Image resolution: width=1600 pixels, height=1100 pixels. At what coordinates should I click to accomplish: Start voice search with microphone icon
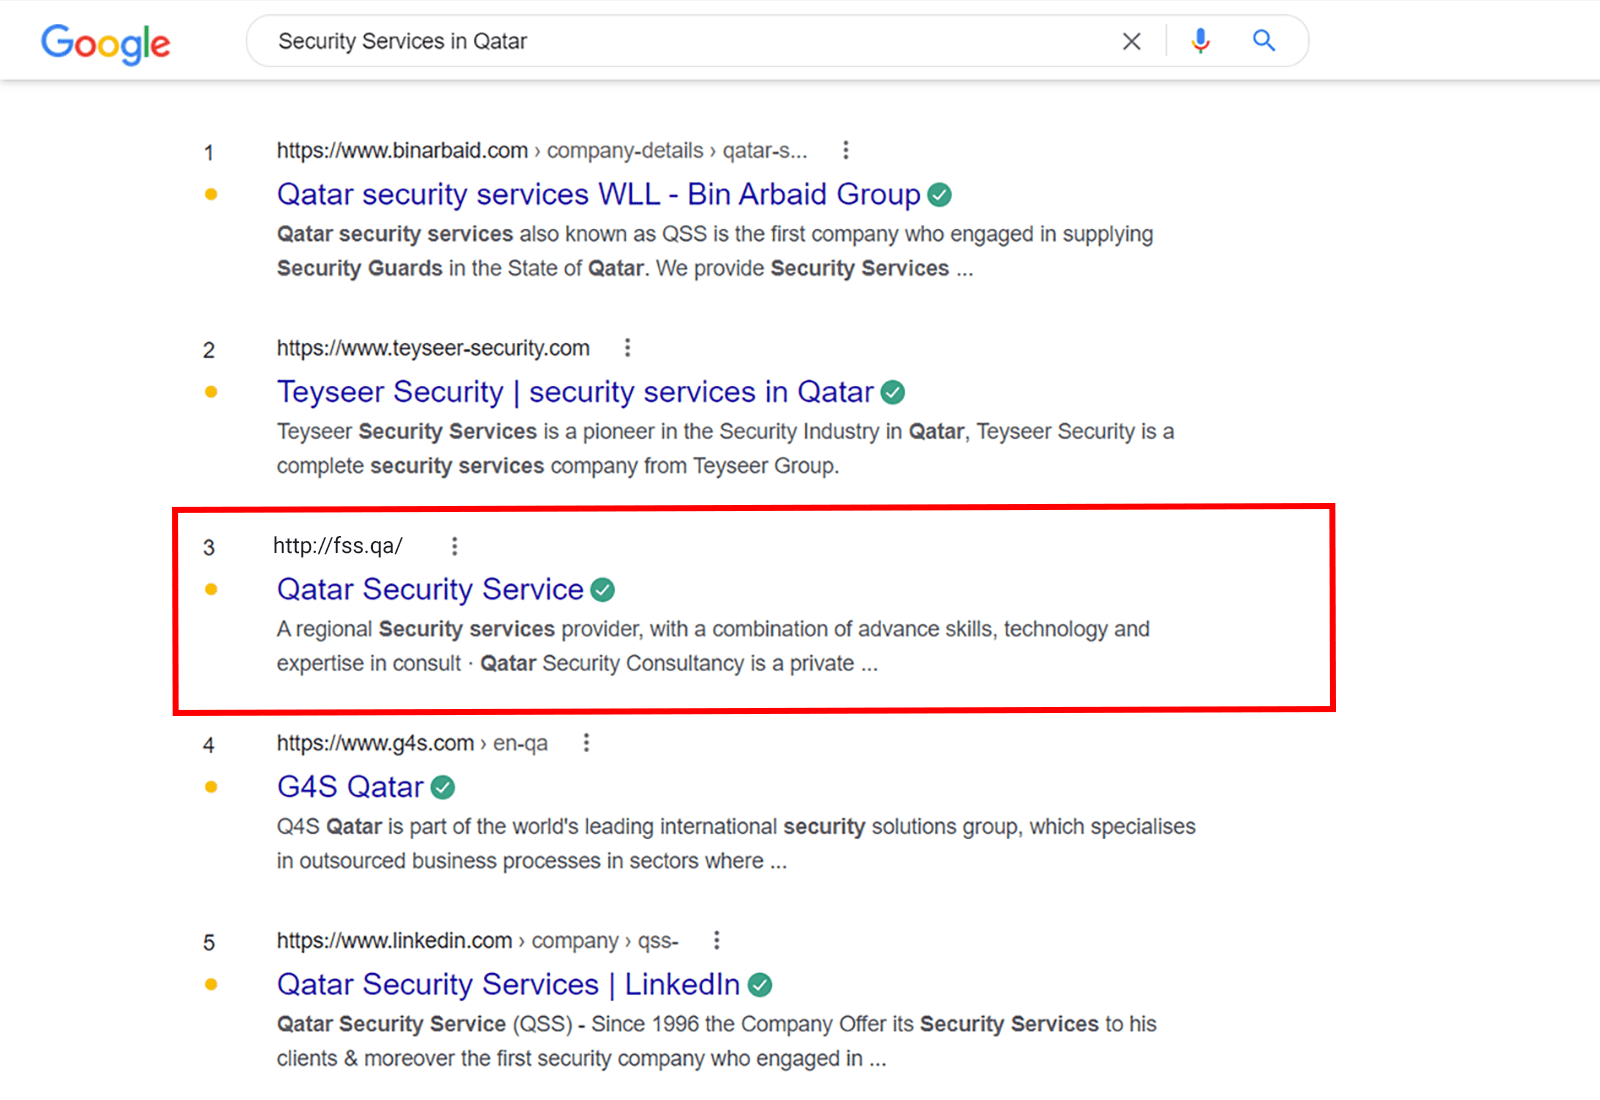click(1200, 41)
